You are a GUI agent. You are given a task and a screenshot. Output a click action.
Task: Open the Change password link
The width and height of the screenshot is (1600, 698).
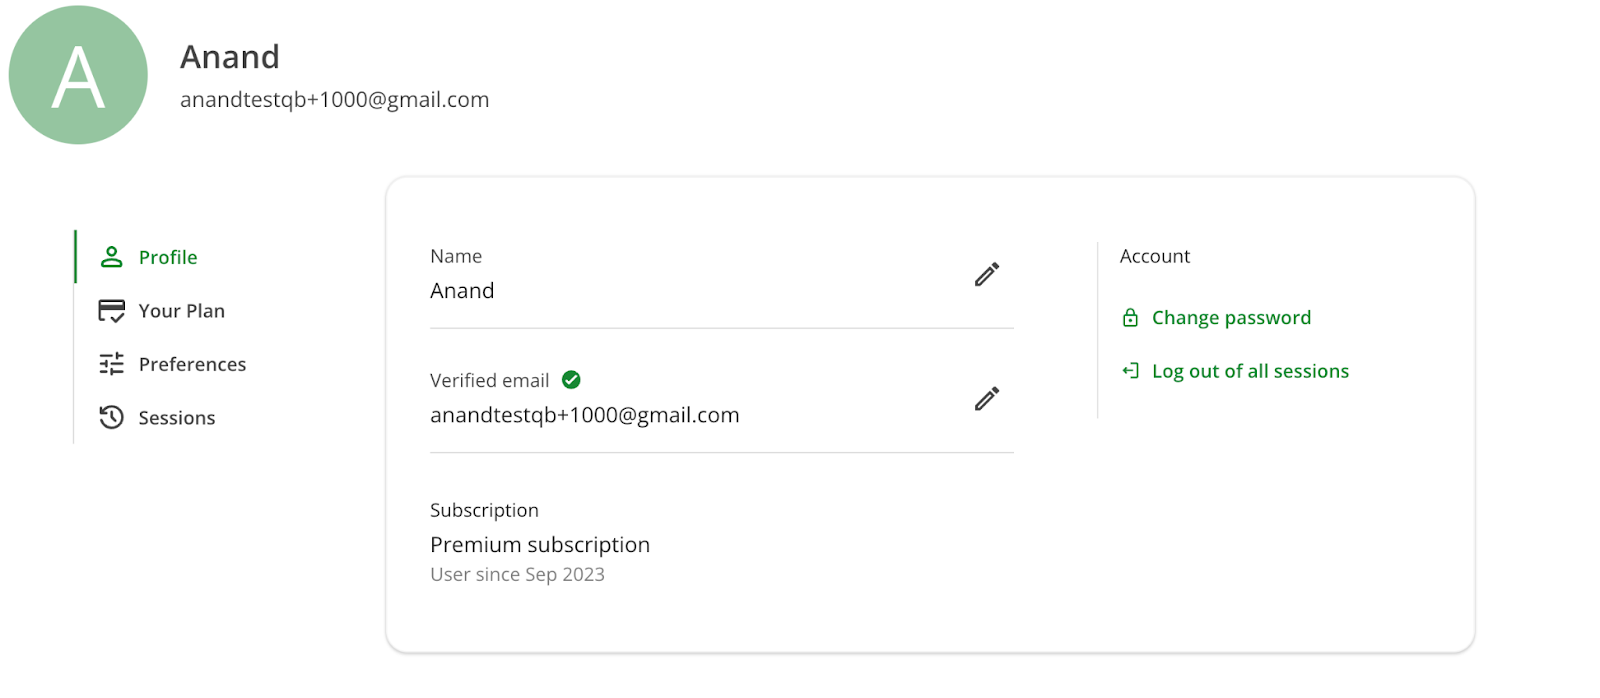point(1231,318)
